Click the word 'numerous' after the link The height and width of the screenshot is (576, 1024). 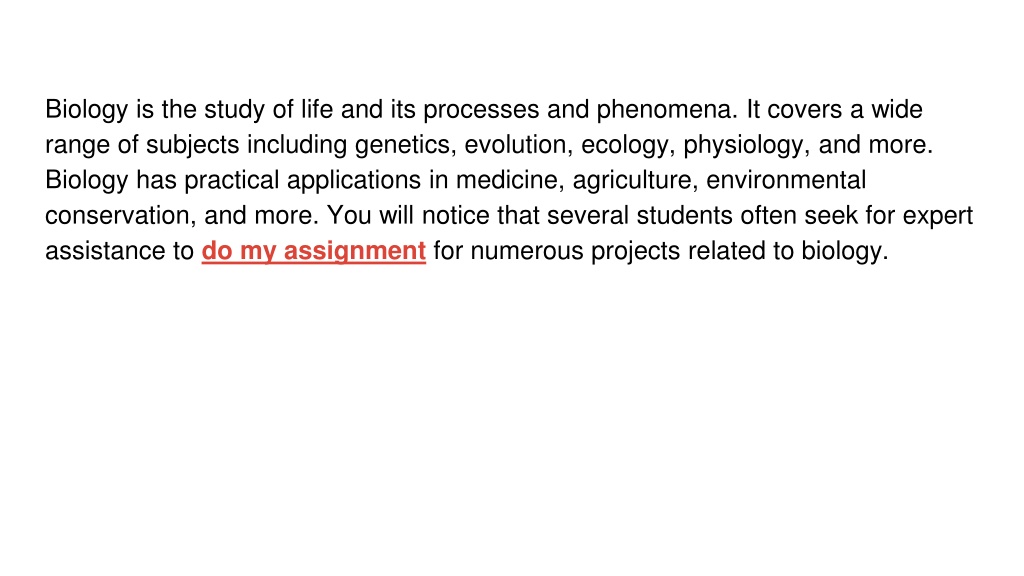(x=527, y=251)
